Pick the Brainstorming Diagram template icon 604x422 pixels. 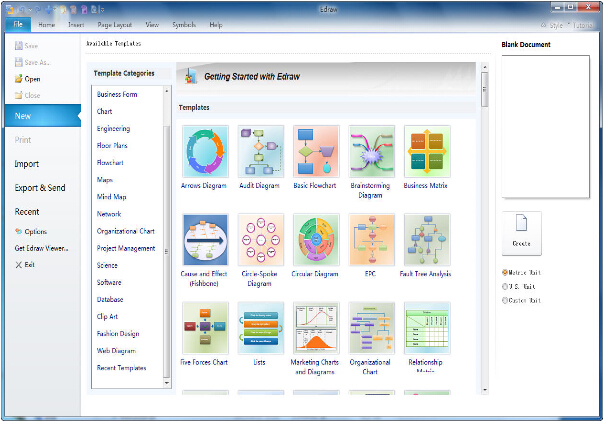coord(372,151)
